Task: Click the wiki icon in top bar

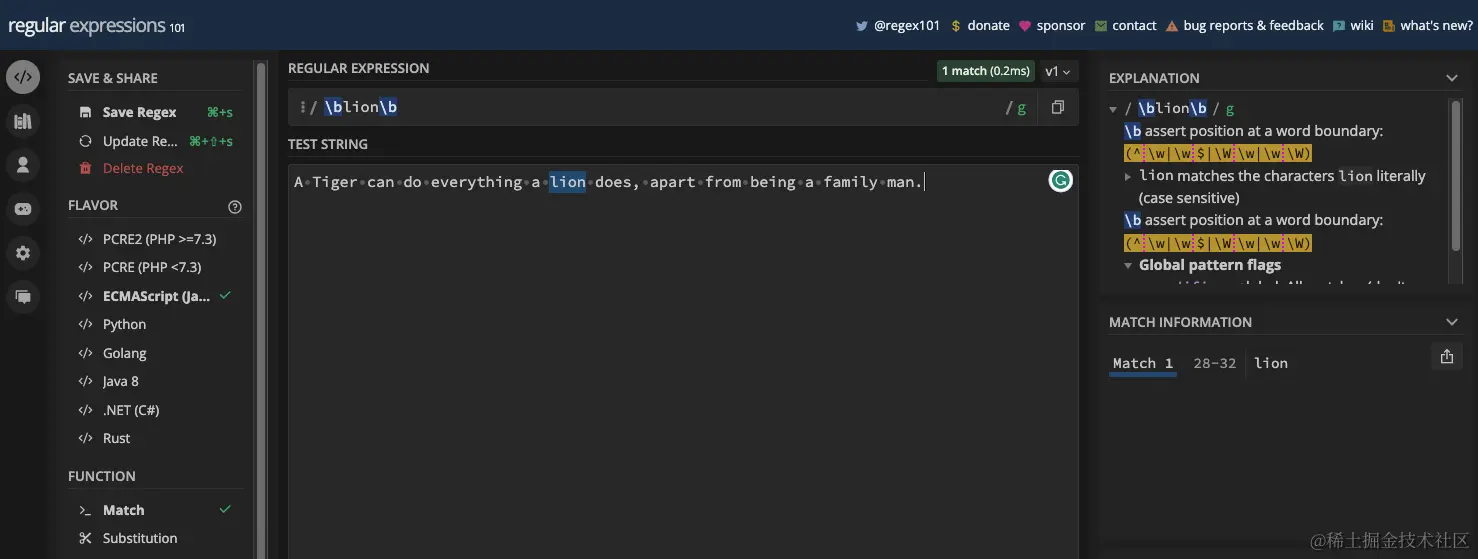Action: coord(1338,26)
